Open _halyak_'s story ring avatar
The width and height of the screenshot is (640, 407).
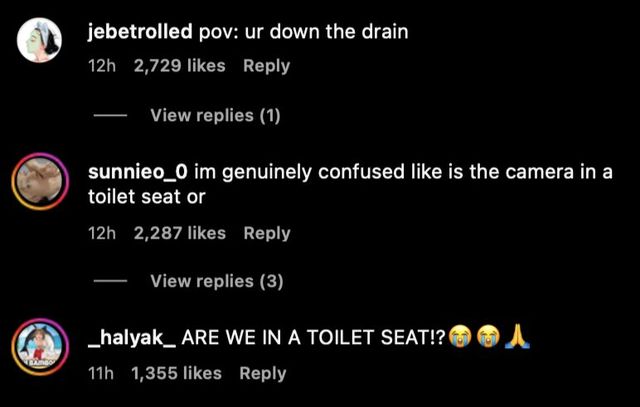point(40,347)
